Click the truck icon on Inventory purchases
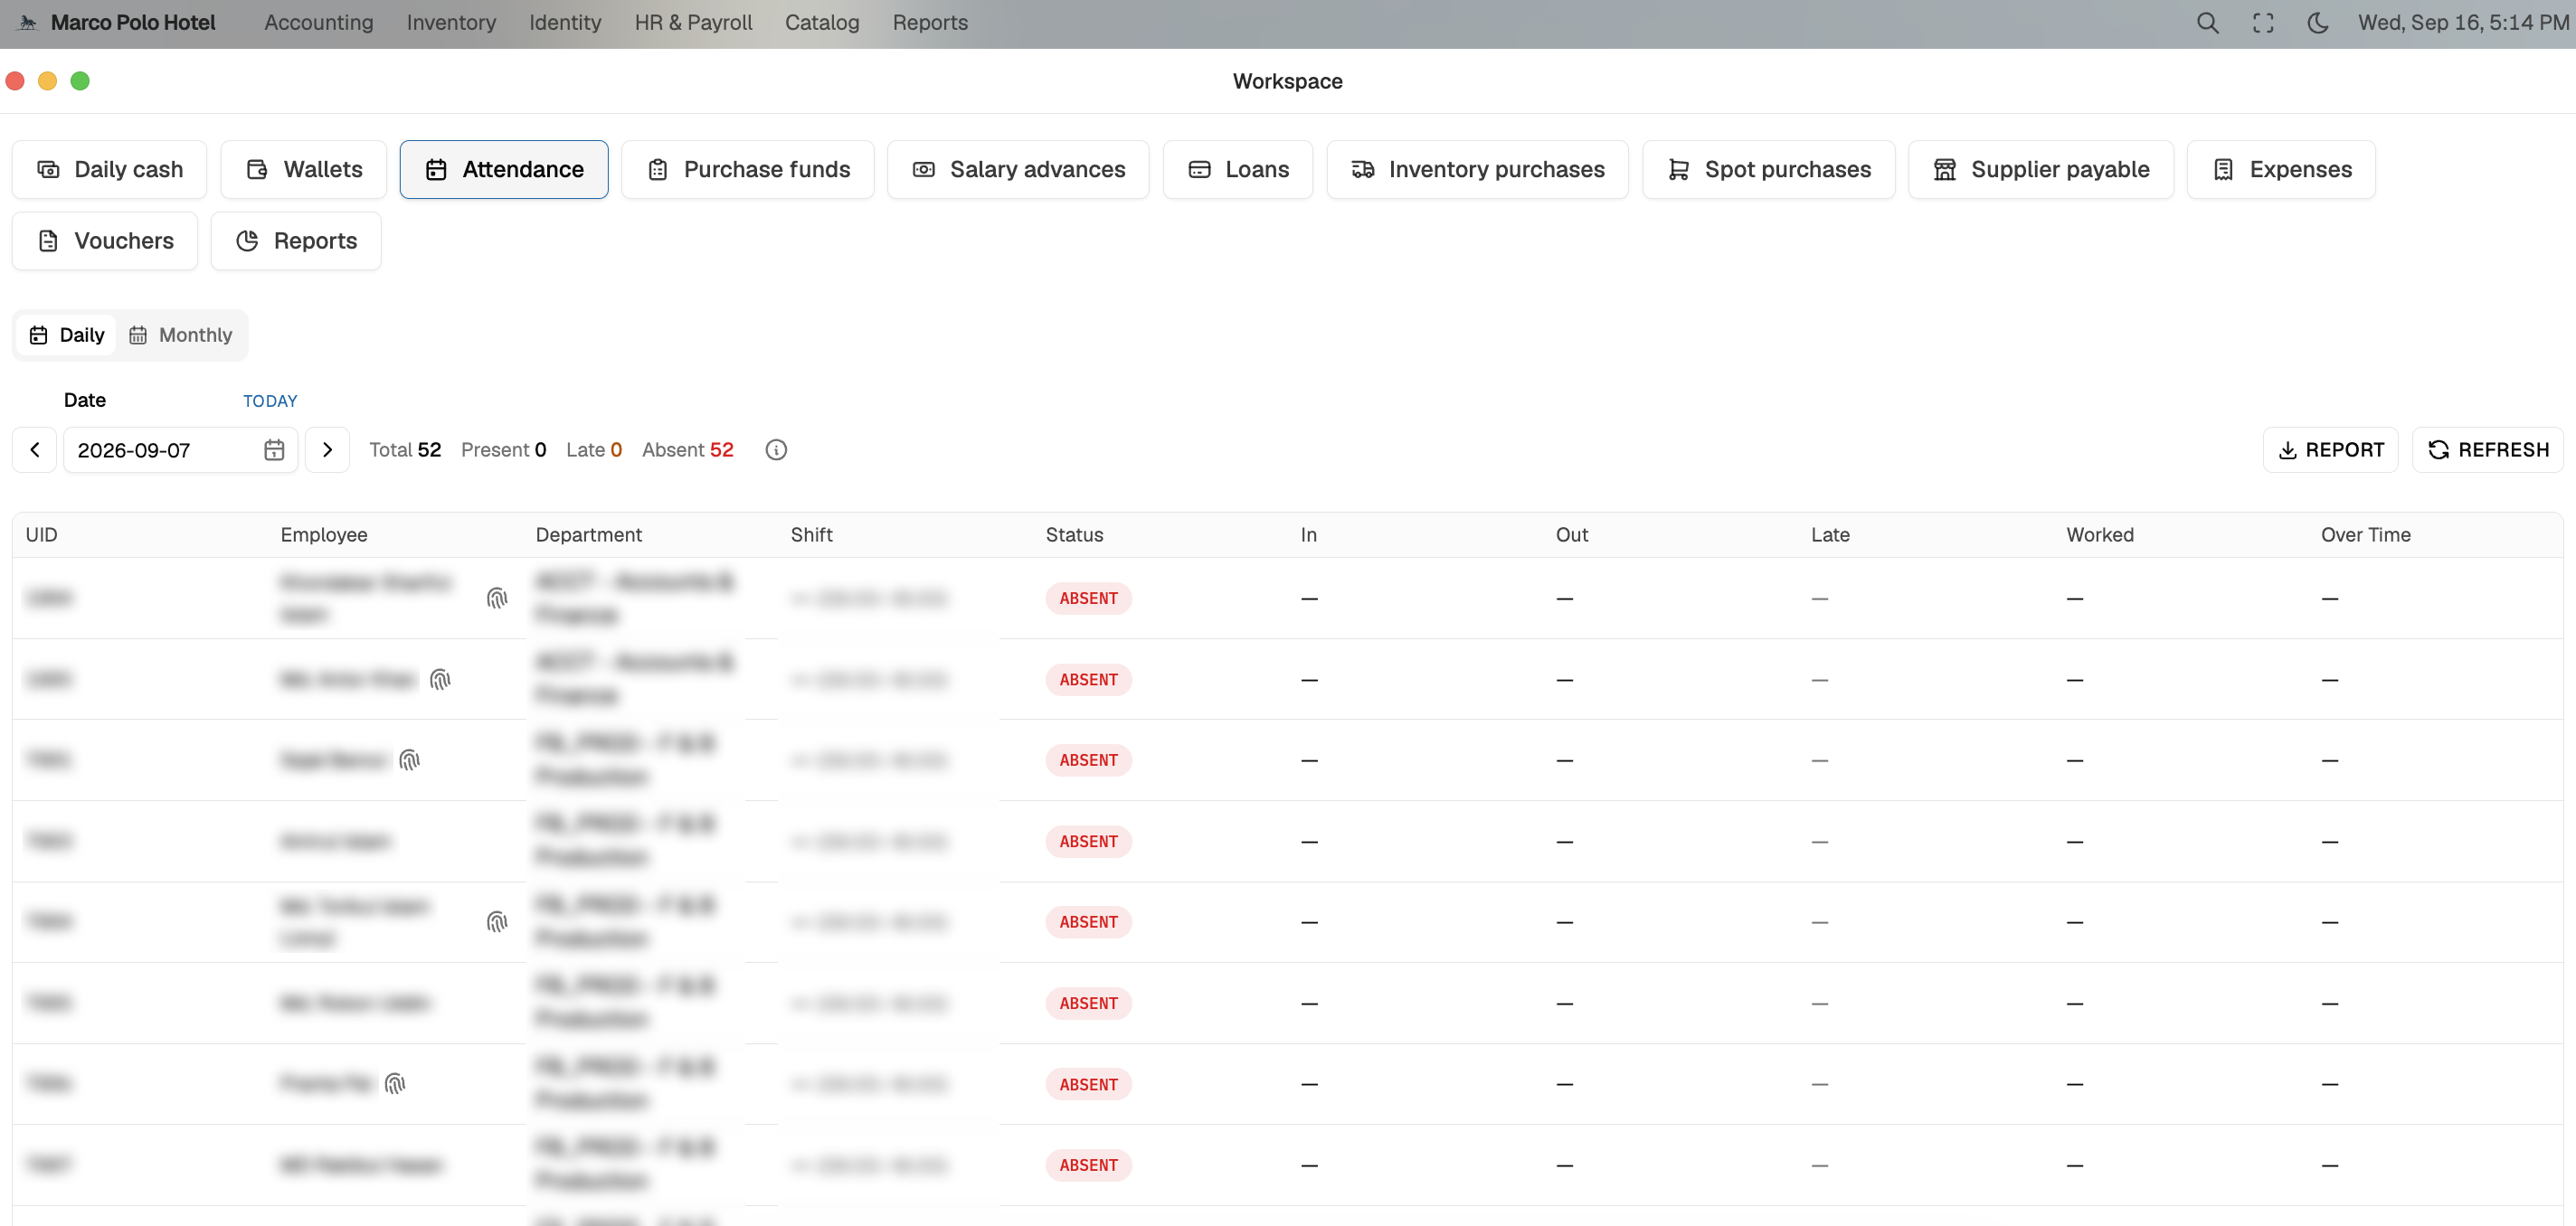The height and width of the screenshot is (1226, 2576). pos(1363,170)
